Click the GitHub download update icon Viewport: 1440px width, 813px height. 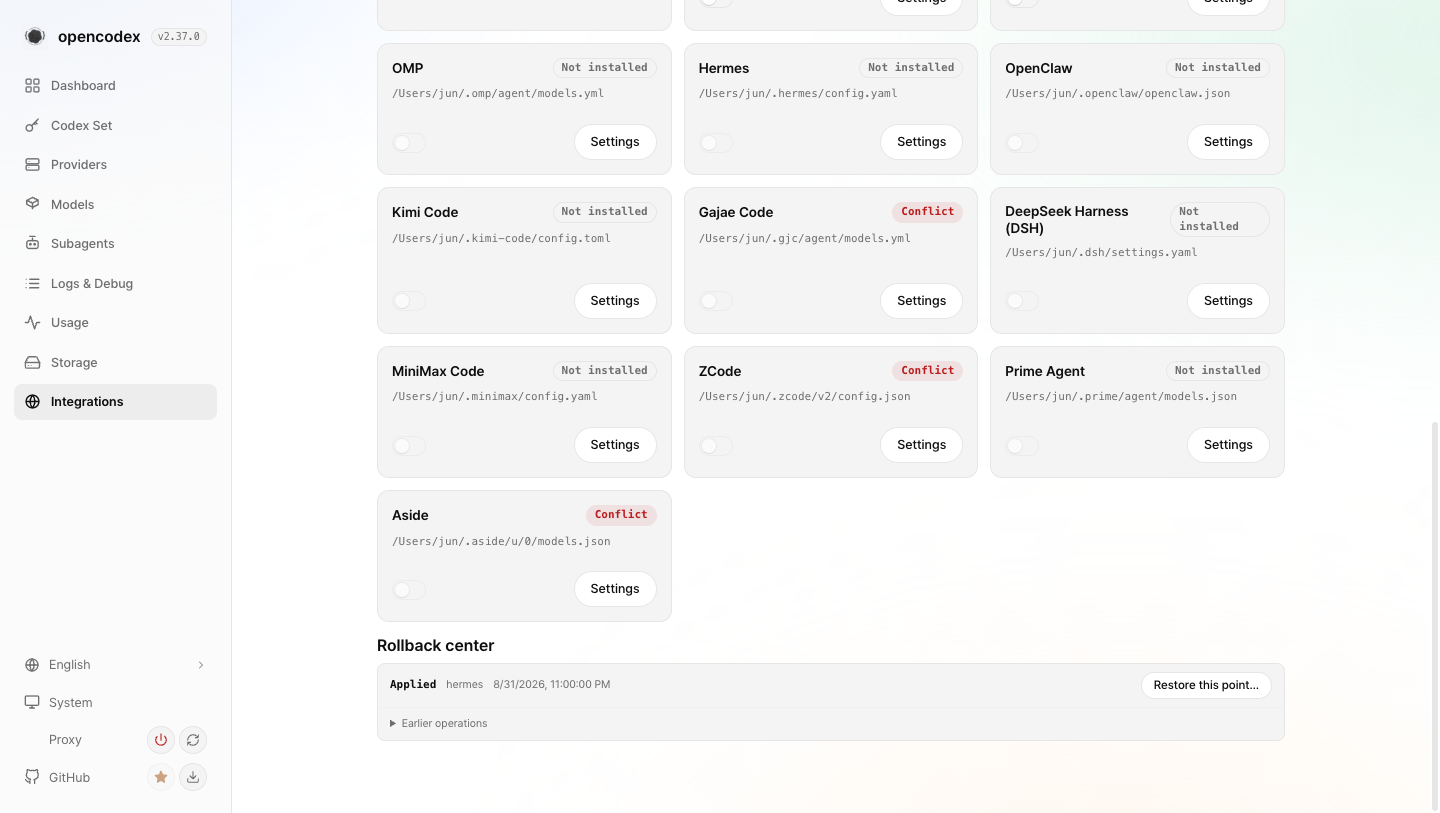tap(193, 777)
